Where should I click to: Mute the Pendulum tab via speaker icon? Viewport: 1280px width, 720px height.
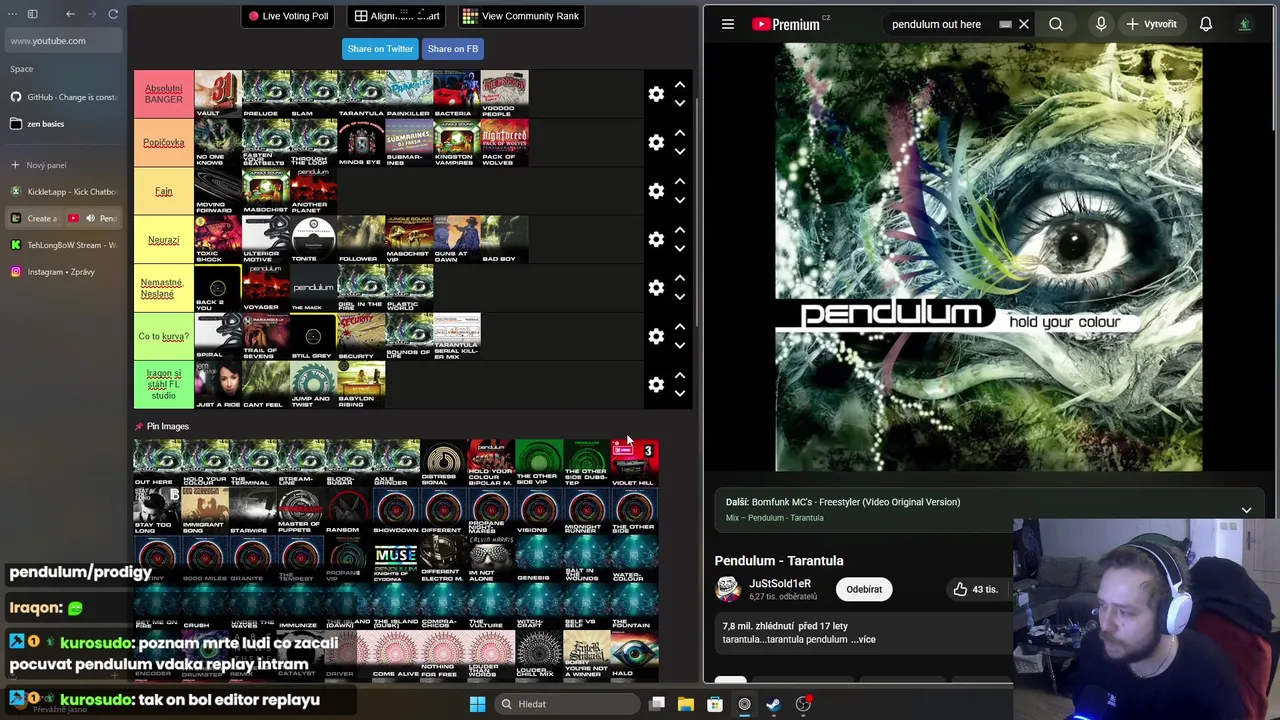point(90,218)
